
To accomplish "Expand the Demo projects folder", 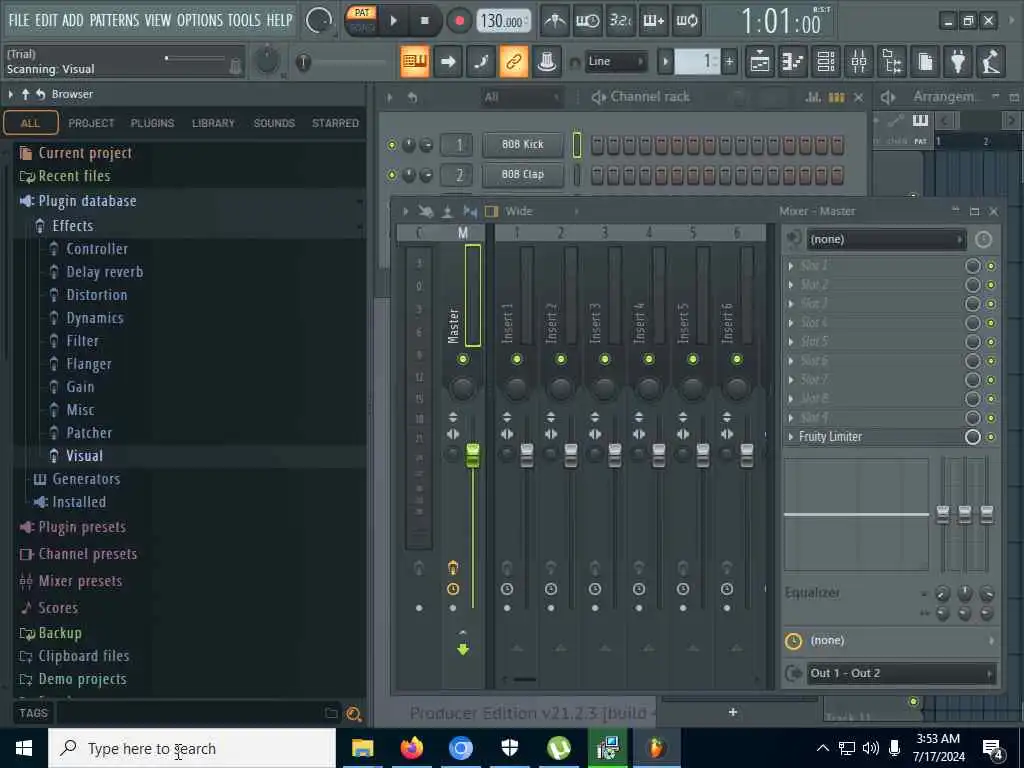I will pyautogui.click(x=82, y=679).
